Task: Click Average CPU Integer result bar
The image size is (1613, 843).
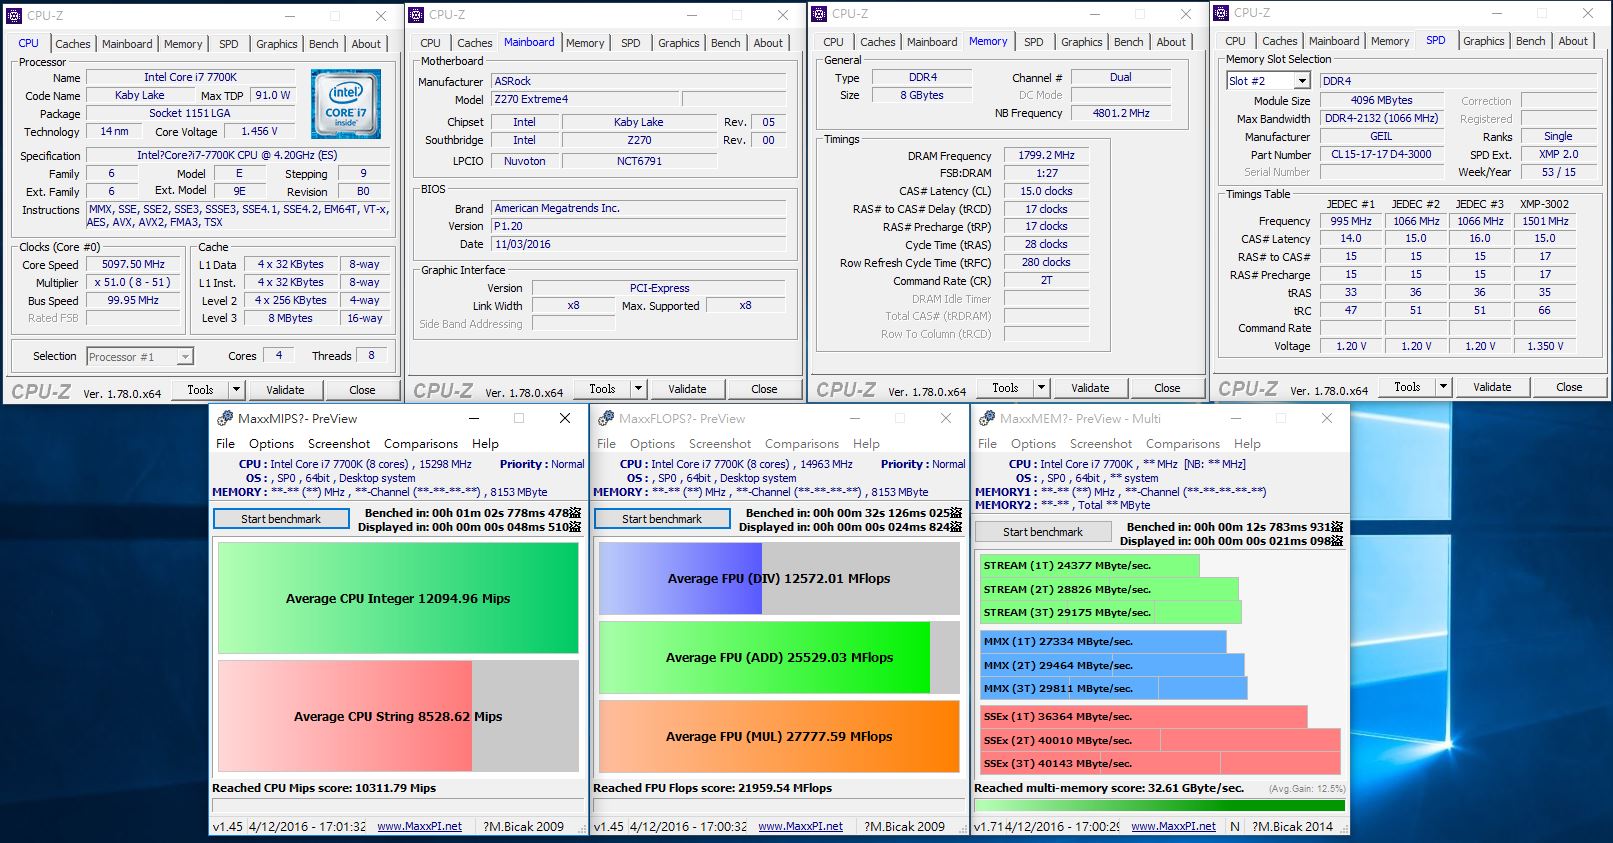Action: click(398, 598)
